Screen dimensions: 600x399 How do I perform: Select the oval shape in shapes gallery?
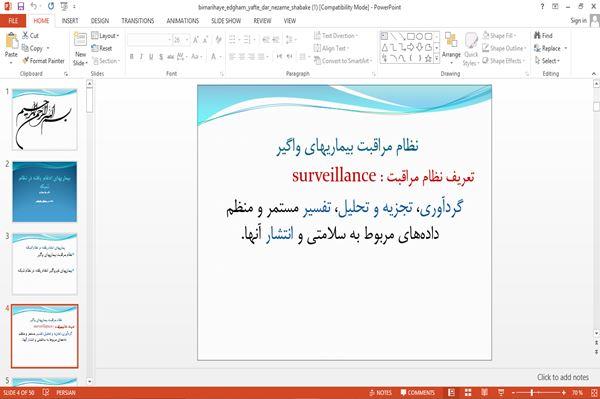pos(419,36)
